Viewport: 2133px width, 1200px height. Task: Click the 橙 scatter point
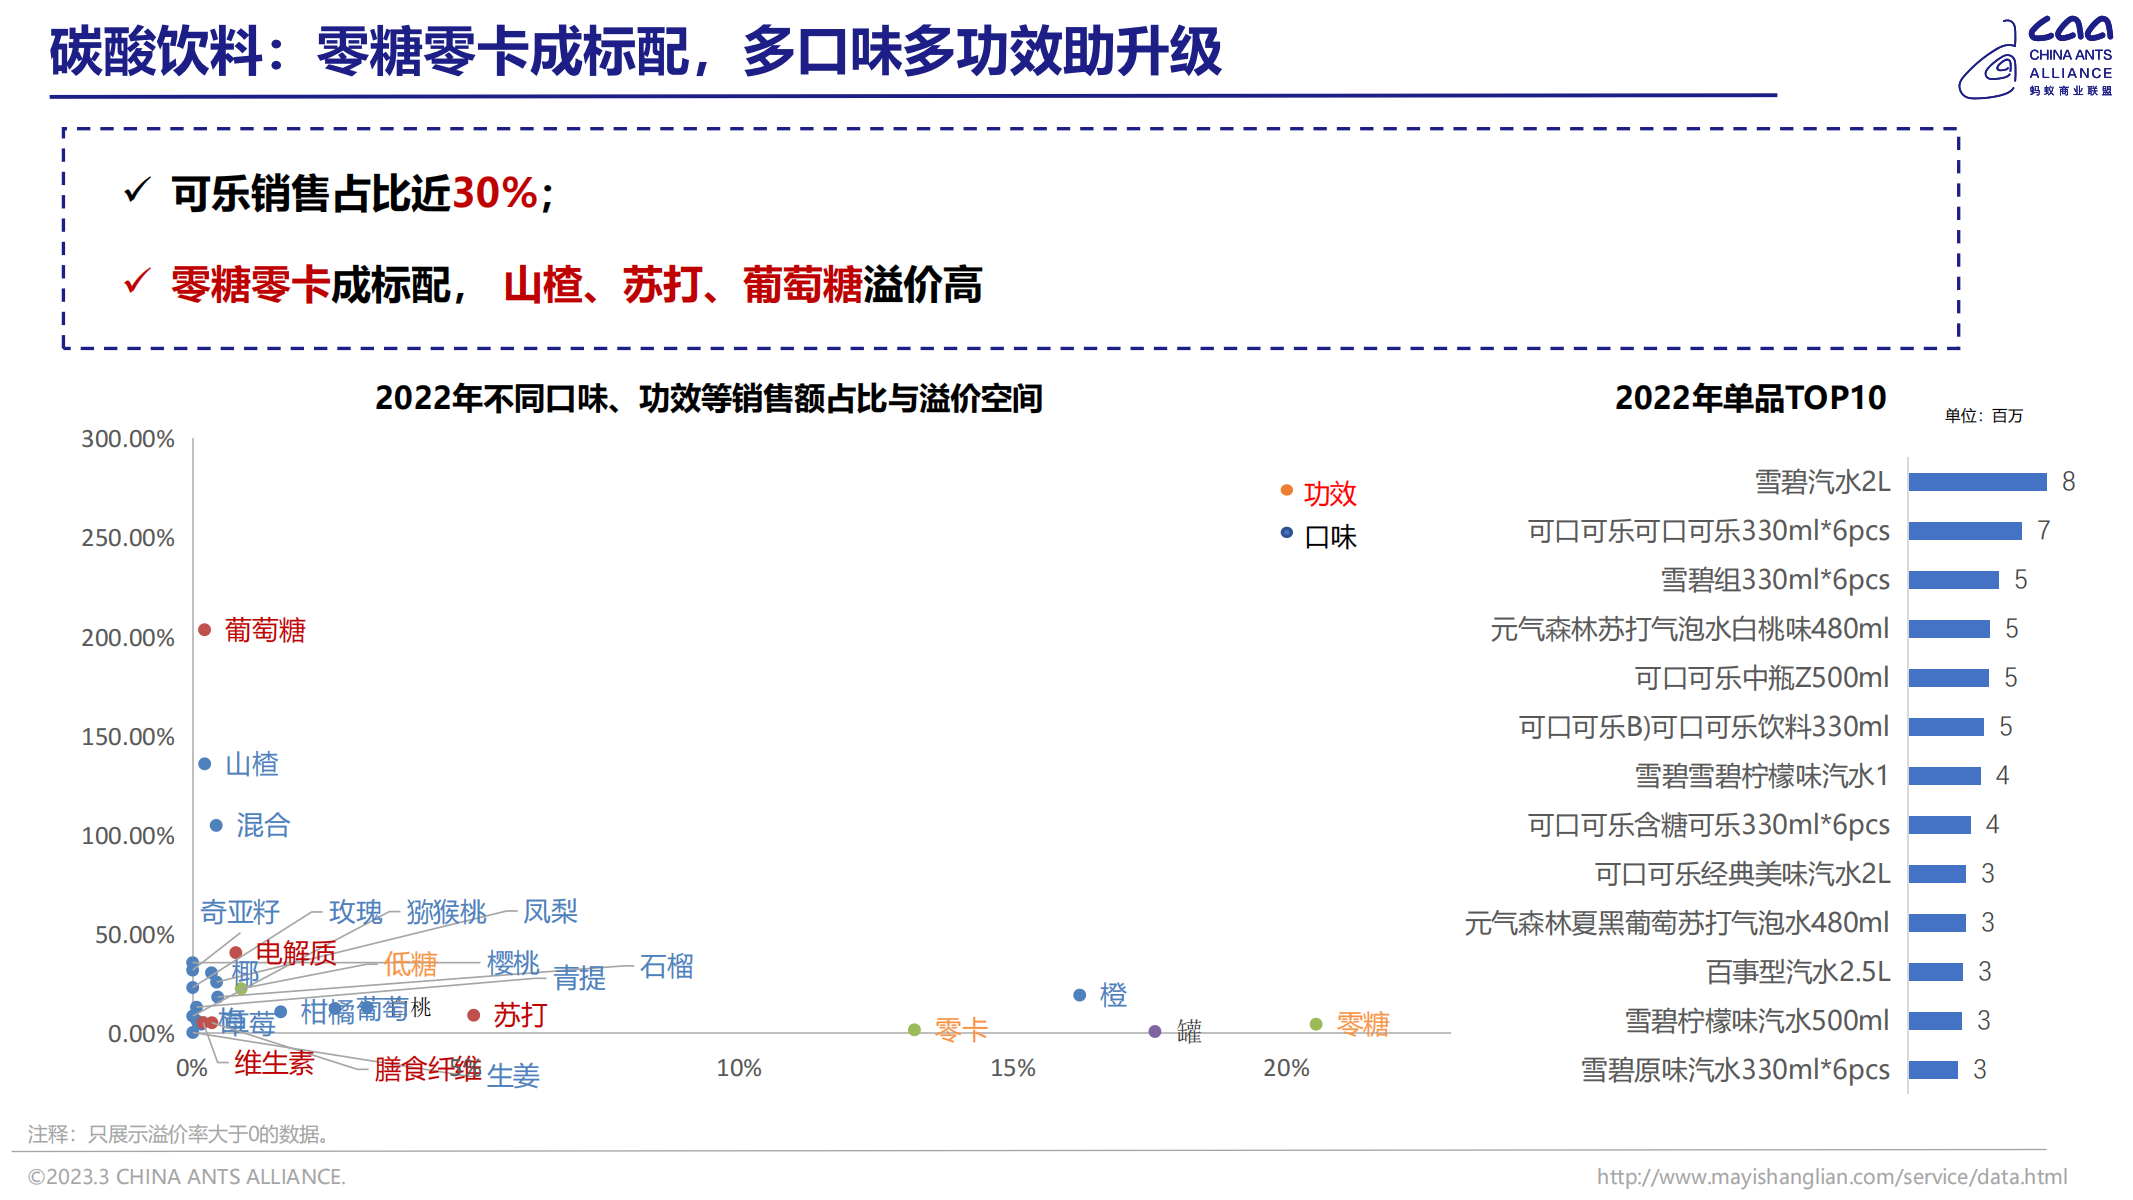[x=1080, y=995]
